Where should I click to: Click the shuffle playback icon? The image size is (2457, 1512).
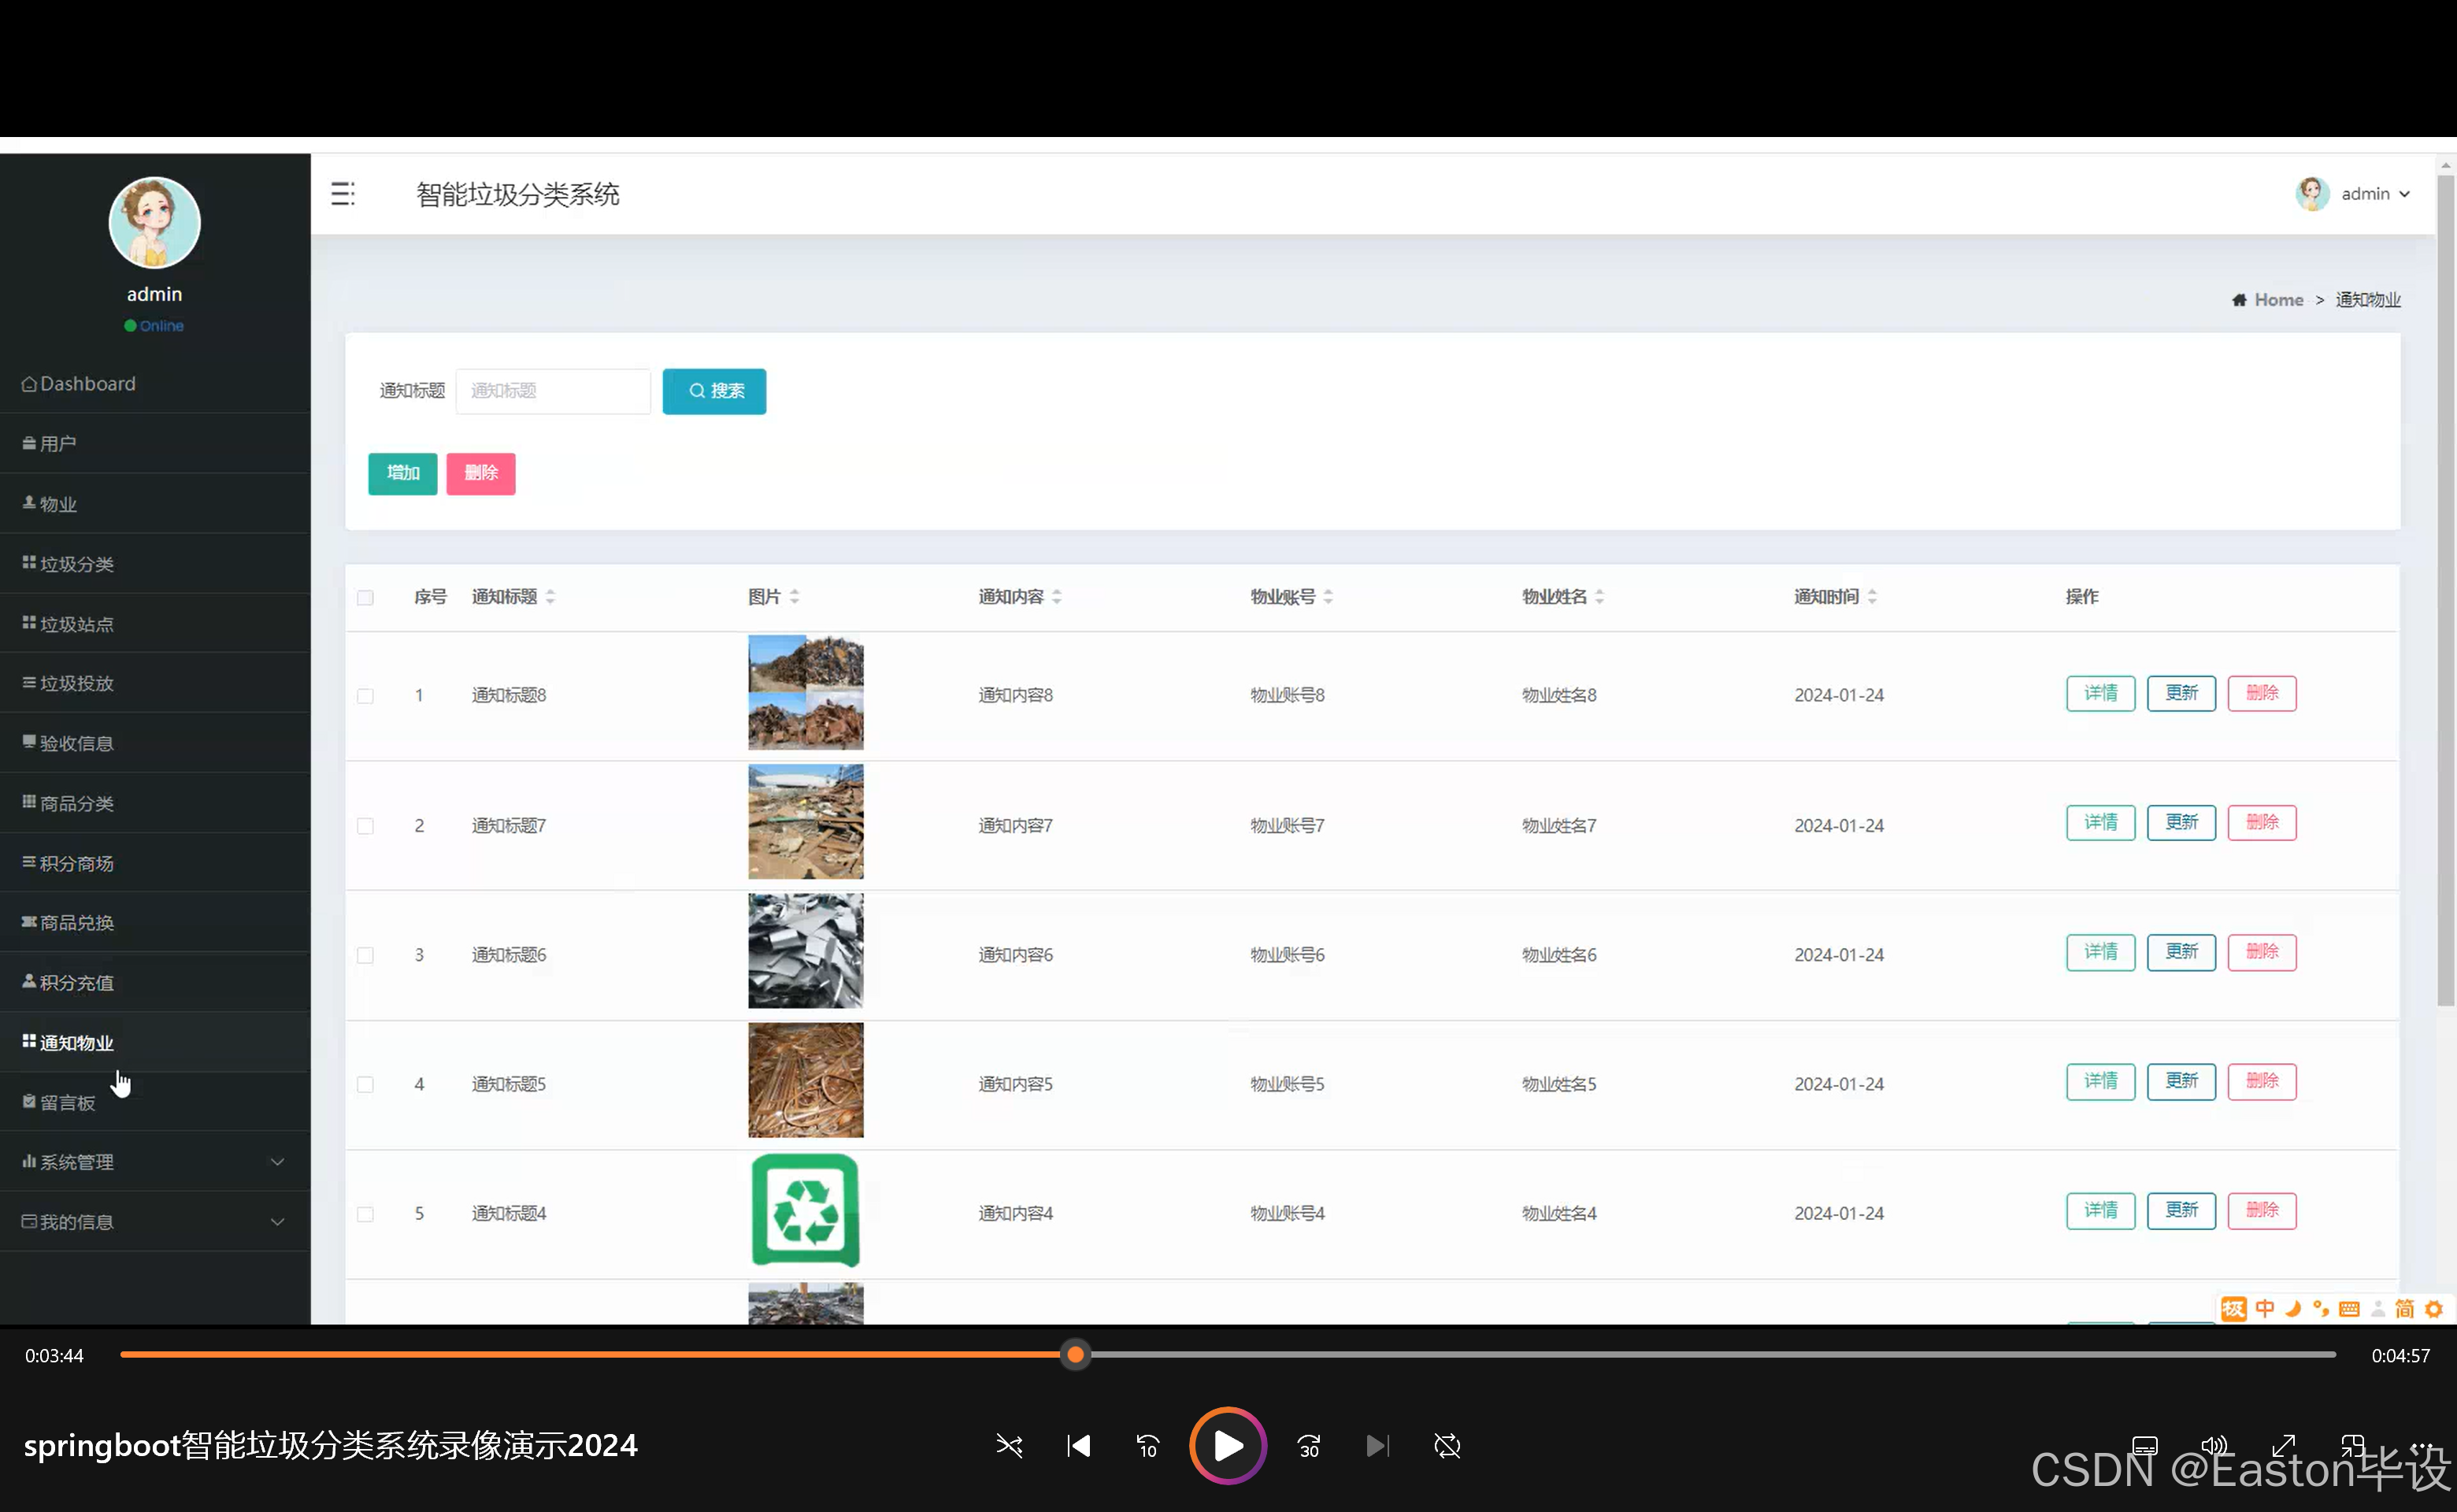pyautogui.click(x=1009, y=1445)
